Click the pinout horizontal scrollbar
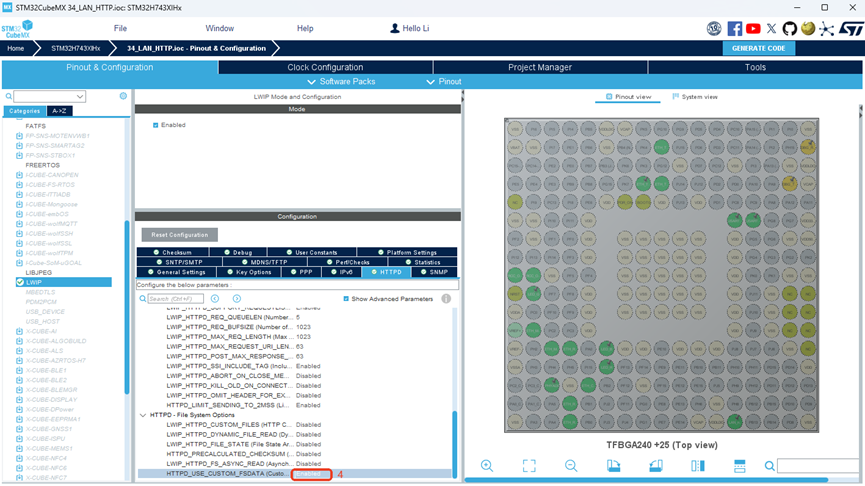Image resolution: width=865 pixels, height=486 pixels. click(646, 480)
